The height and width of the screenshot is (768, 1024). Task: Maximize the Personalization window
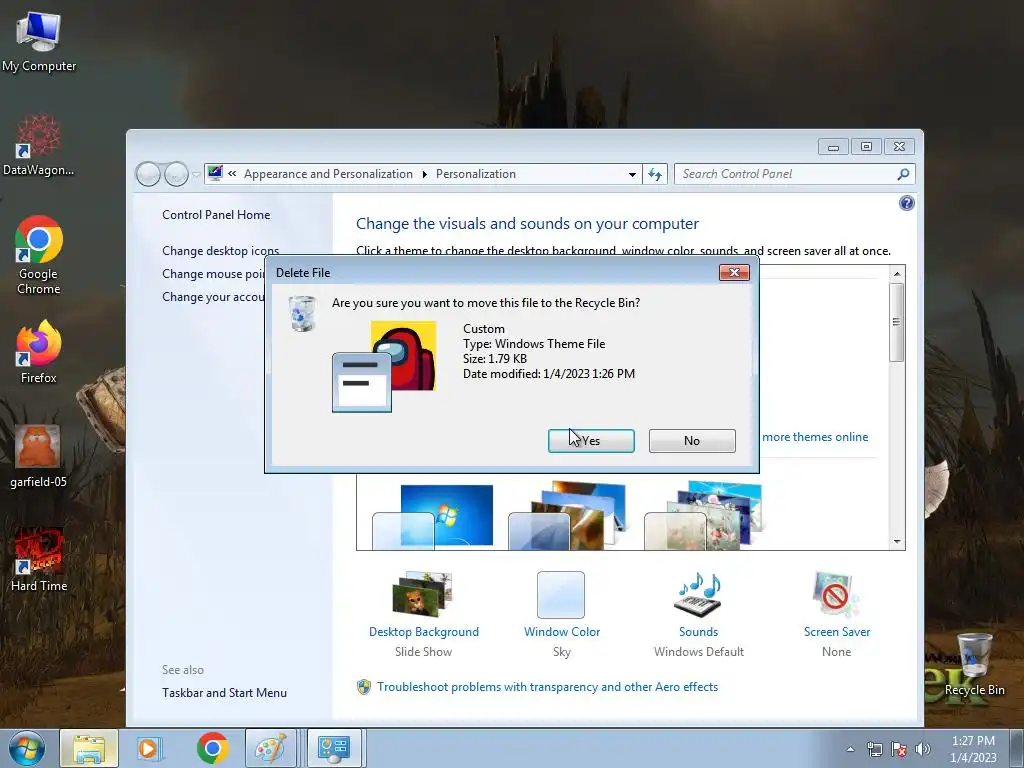coord(866,146)
